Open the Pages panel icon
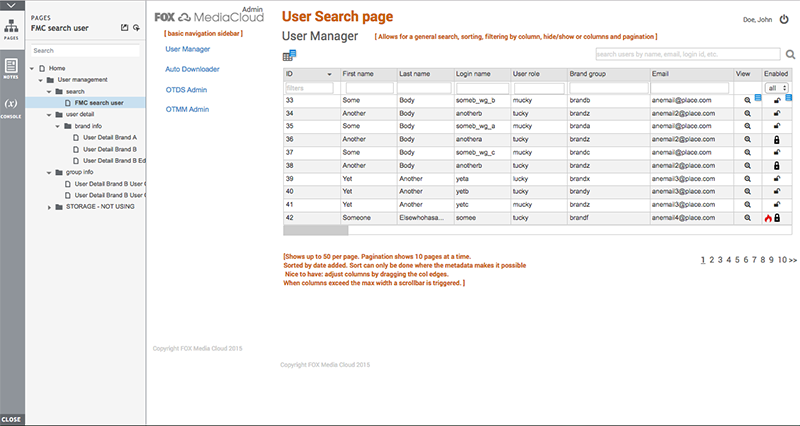Screen dimensions: 800x426 [x=11, y=27]
